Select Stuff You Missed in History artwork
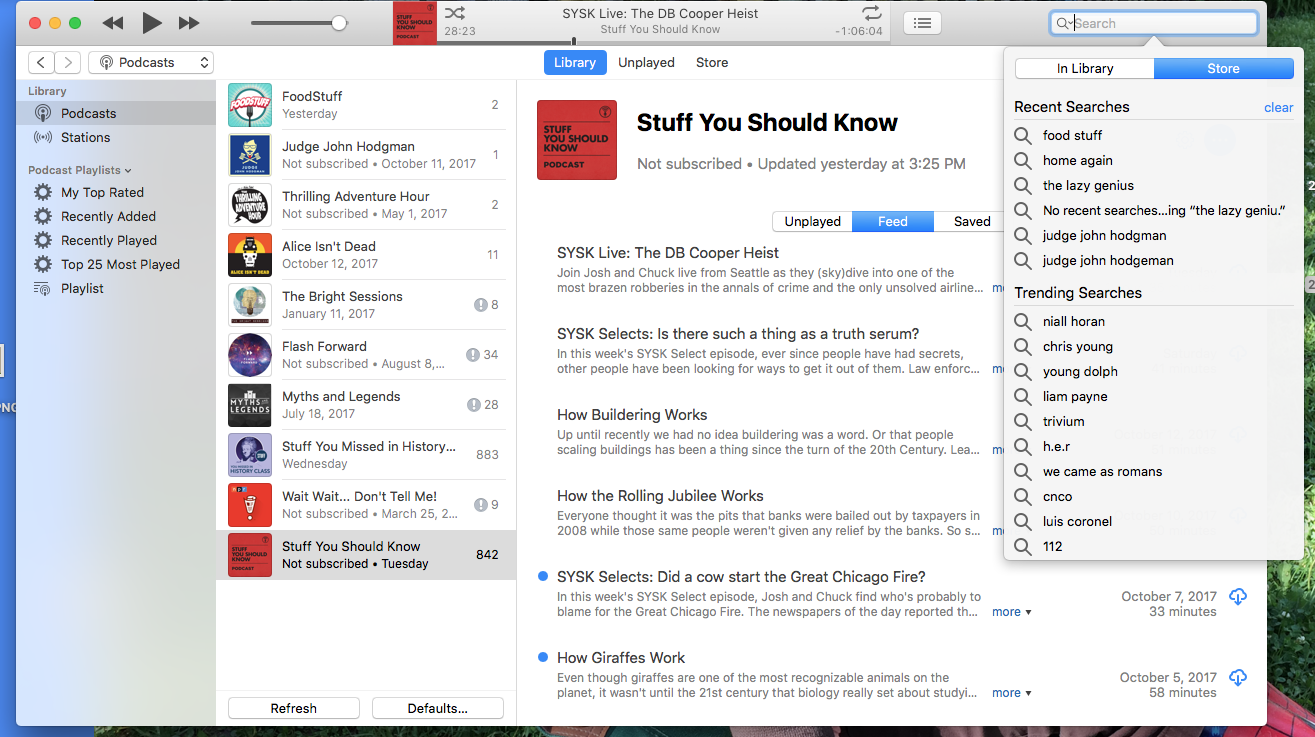Image resolution: width=1315 pixels, height=737 pixels. 250,455
